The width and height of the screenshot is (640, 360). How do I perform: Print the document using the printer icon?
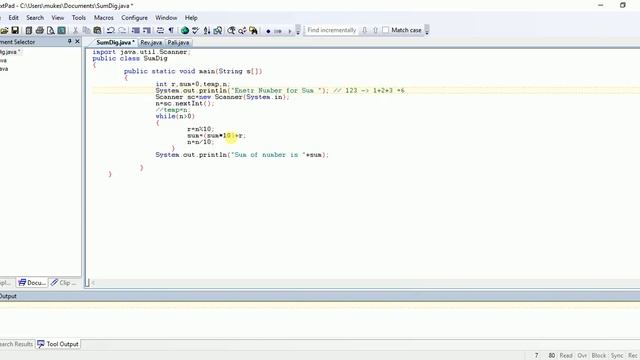click(40, 30)
